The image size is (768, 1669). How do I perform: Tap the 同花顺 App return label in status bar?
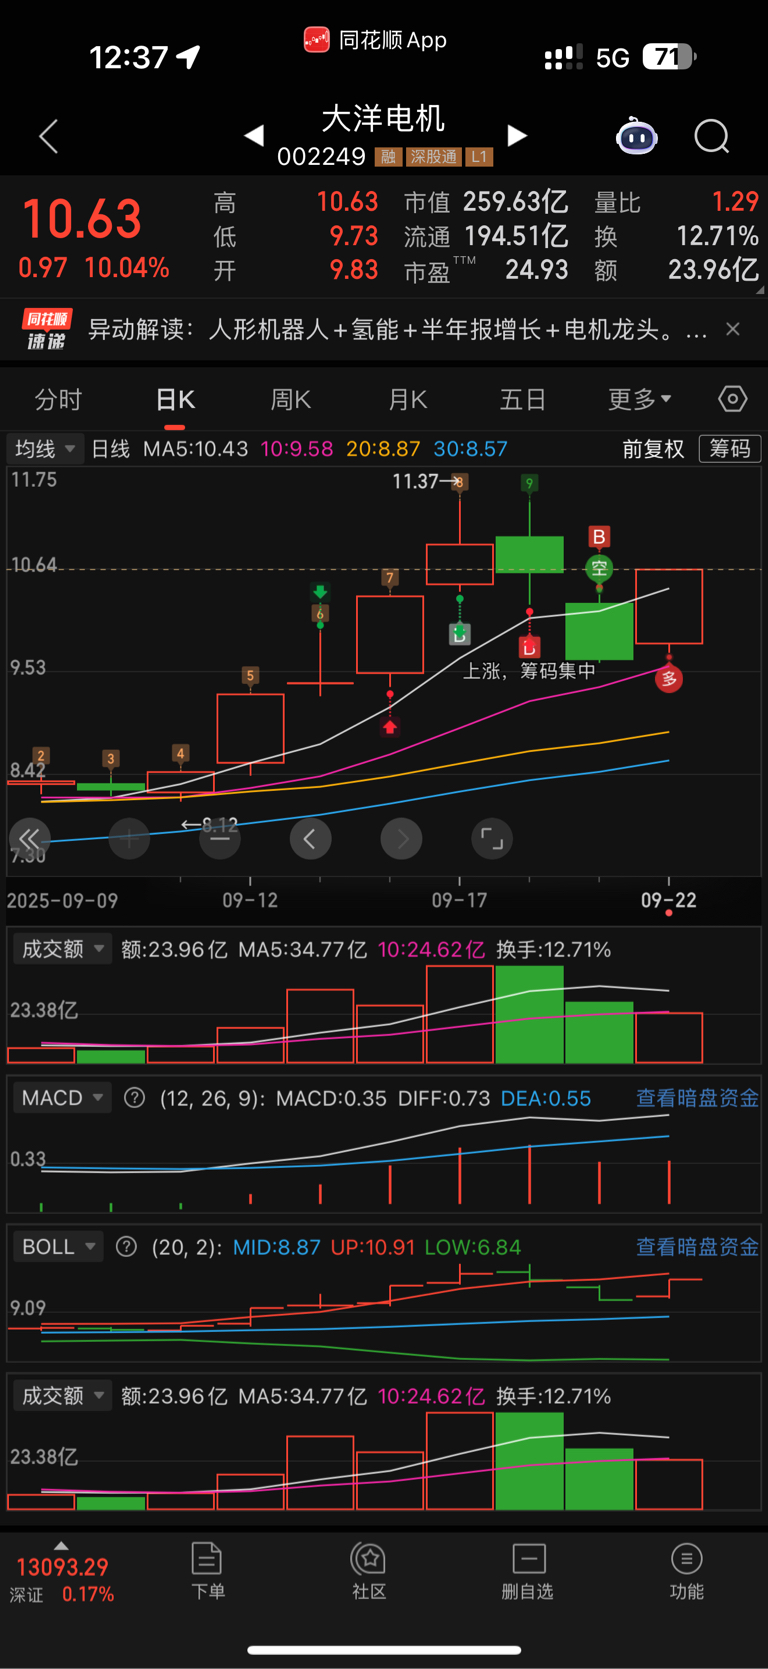pyautogui.click(x=375, y=40)
